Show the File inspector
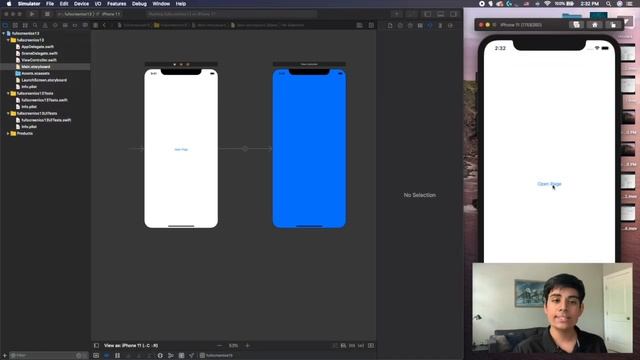The width and height of the screenshot is (640, 360). coord(390,25)
